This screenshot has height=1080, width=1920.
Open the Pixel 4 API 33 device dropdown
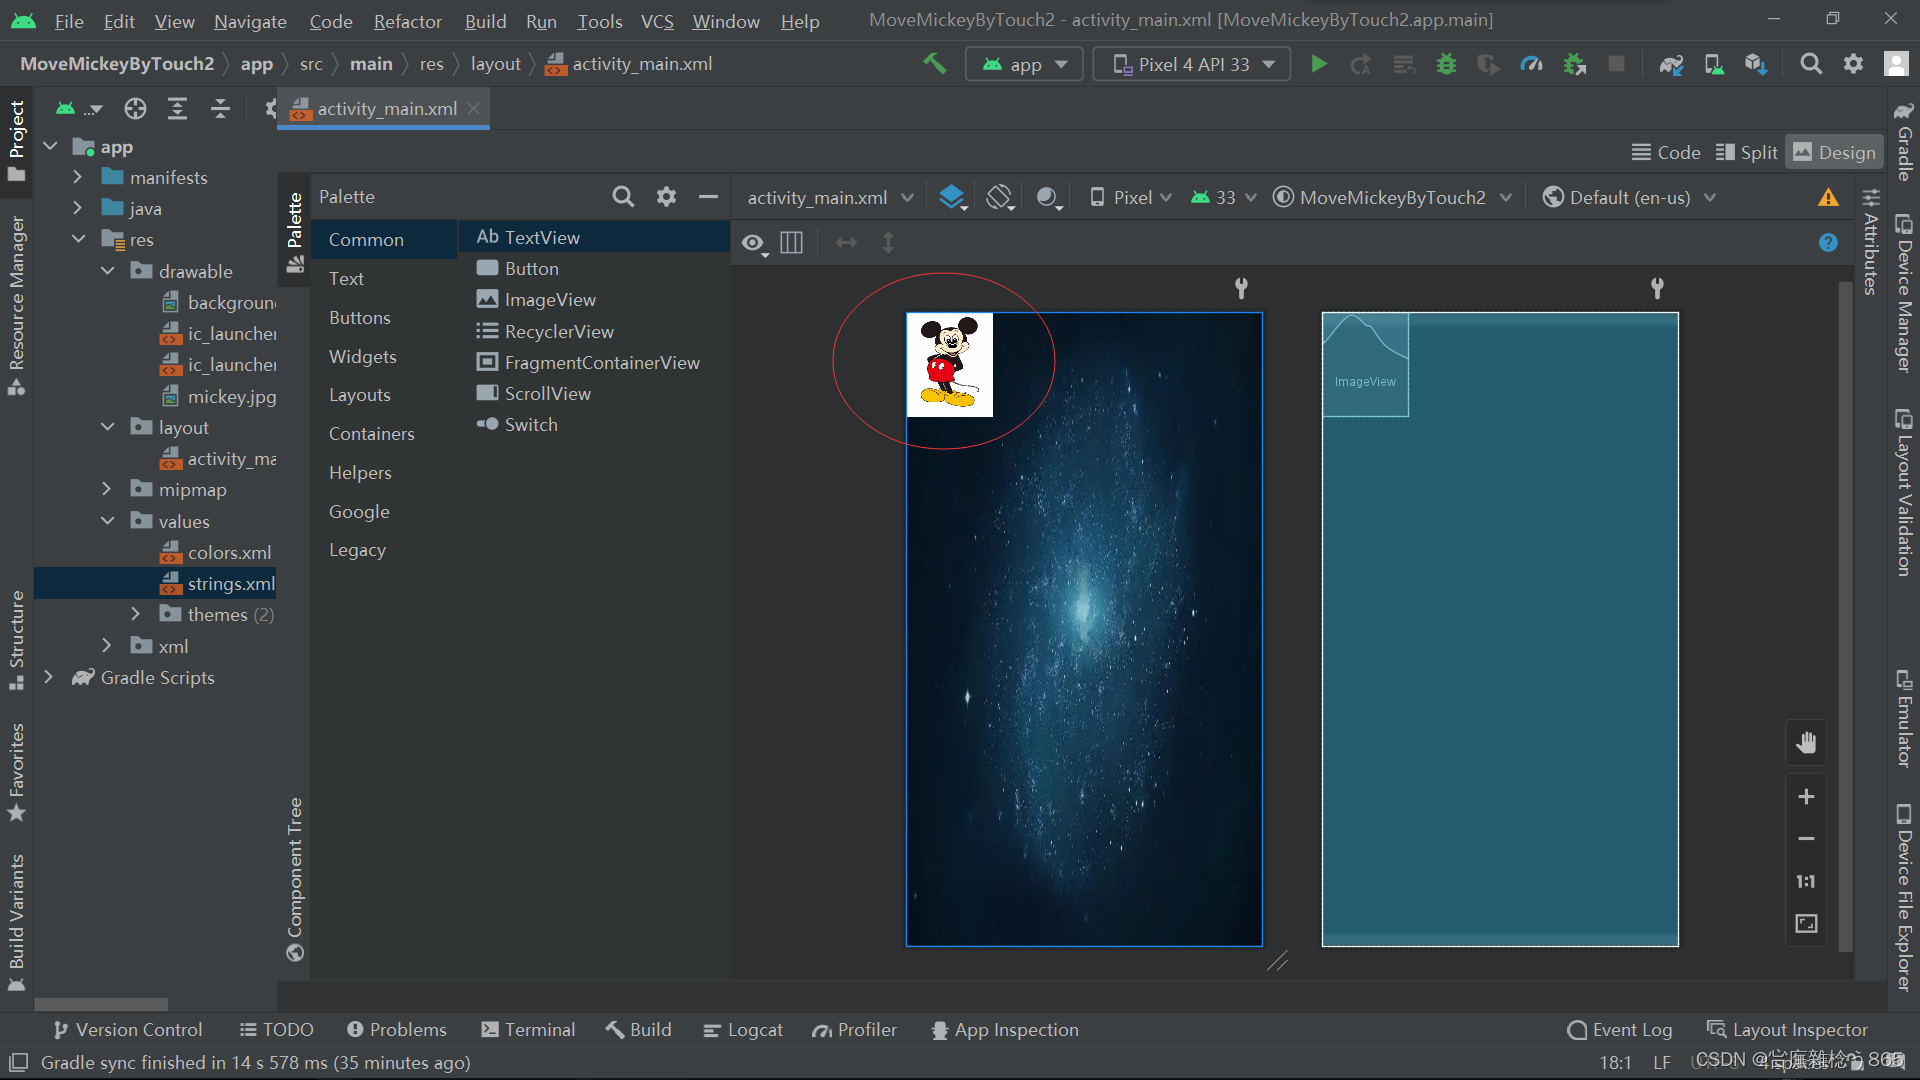[1192, 64]
